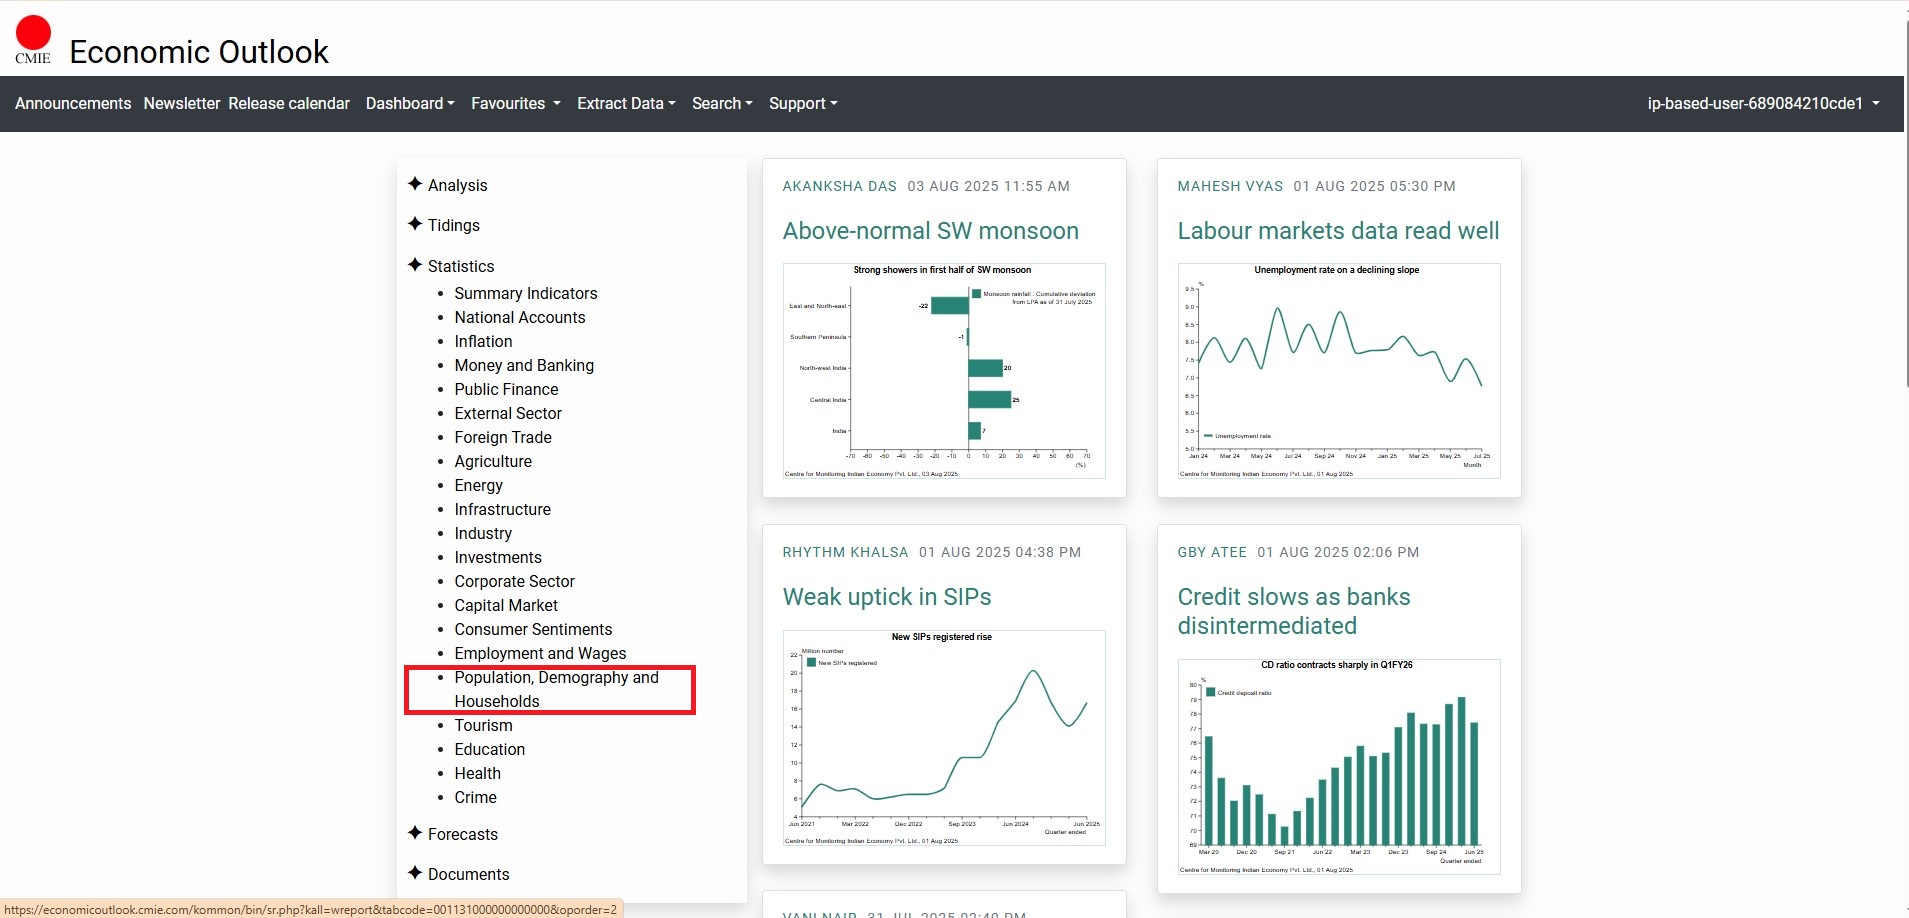Click the star icon beside Documents

click(415, 873)
